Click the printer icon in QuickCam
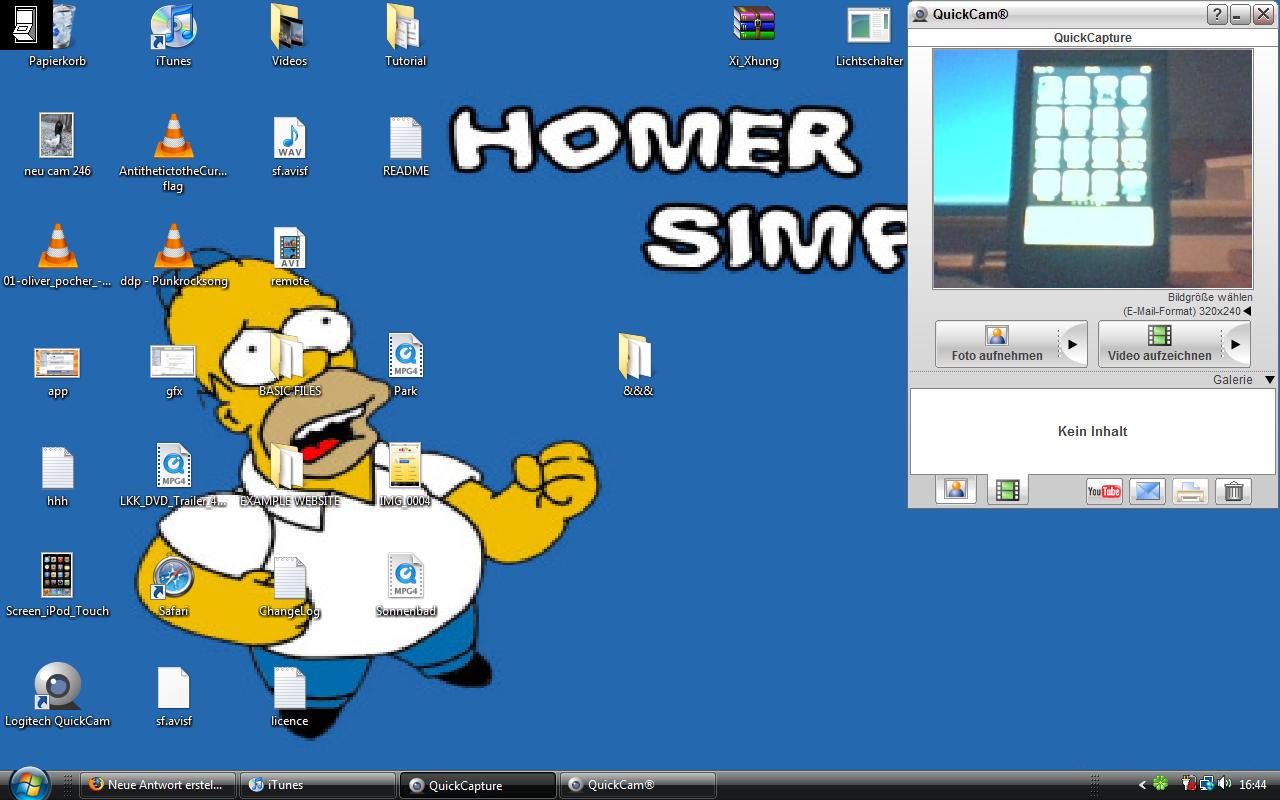The width and height of the screenshot is (1280, 800). (1190, 491)
